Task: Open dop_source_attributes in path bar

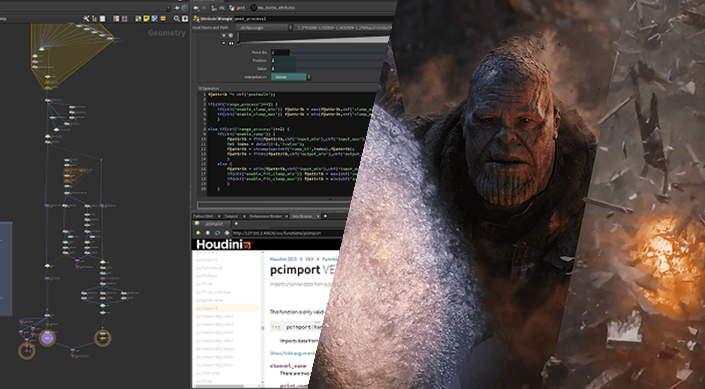Action: (x=273, y=8)
